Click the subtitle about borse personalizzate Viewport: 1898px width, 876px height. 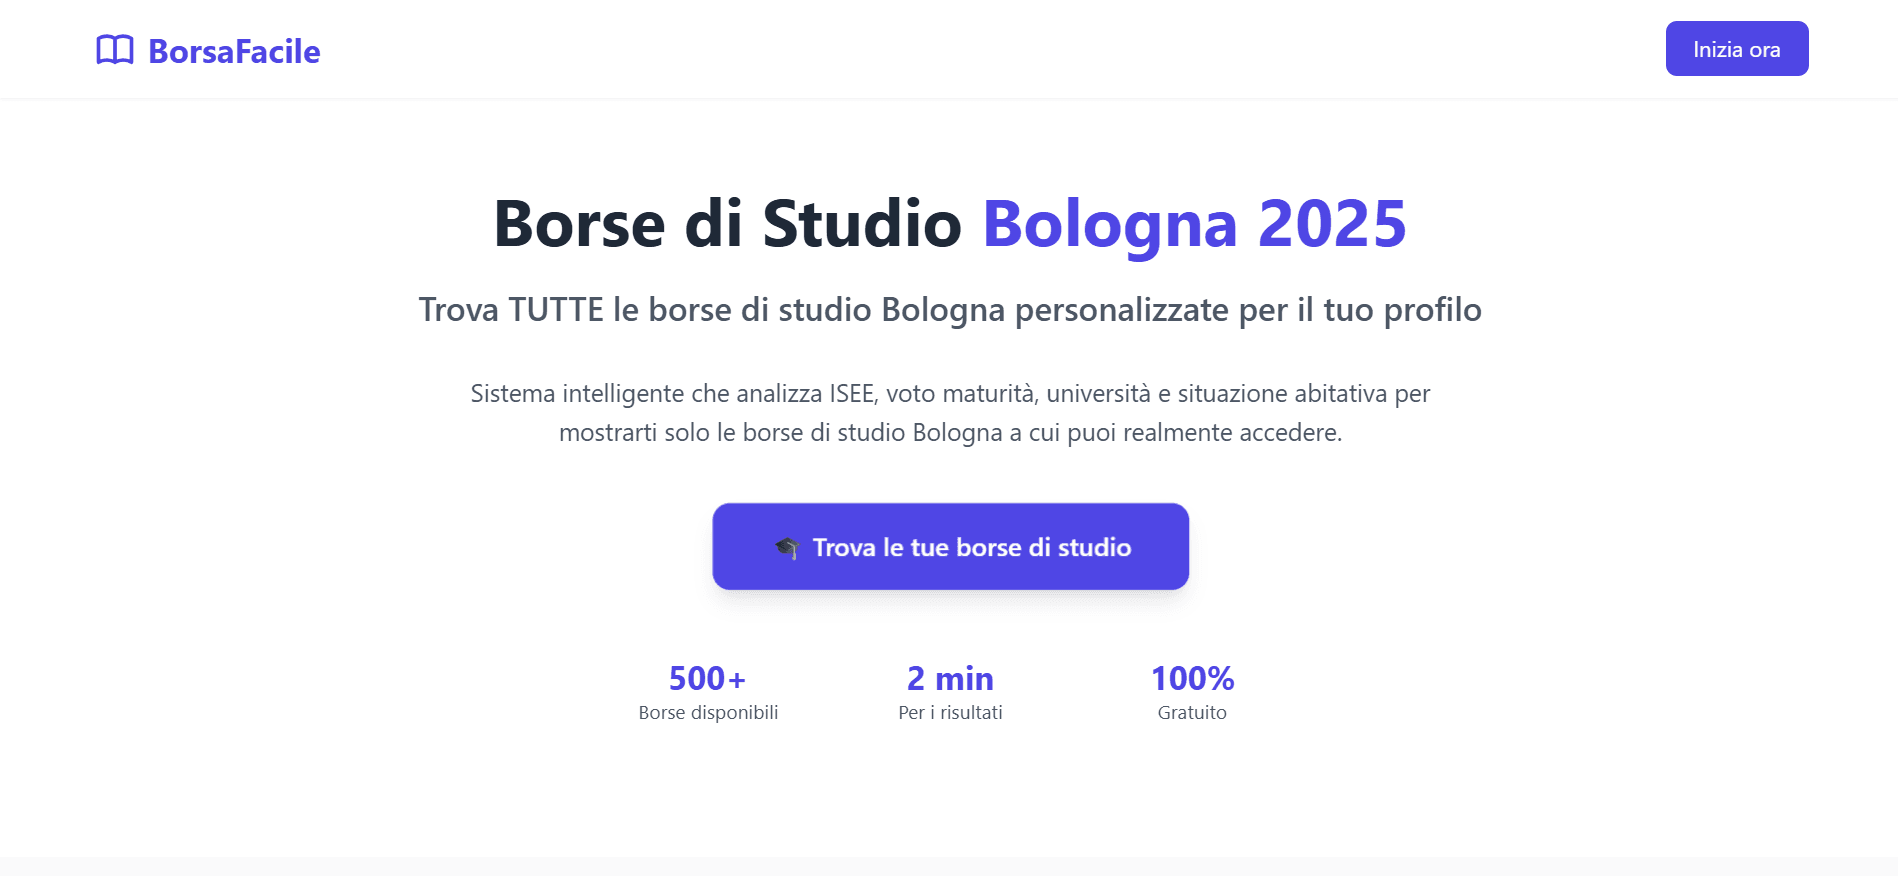[949, 309]
